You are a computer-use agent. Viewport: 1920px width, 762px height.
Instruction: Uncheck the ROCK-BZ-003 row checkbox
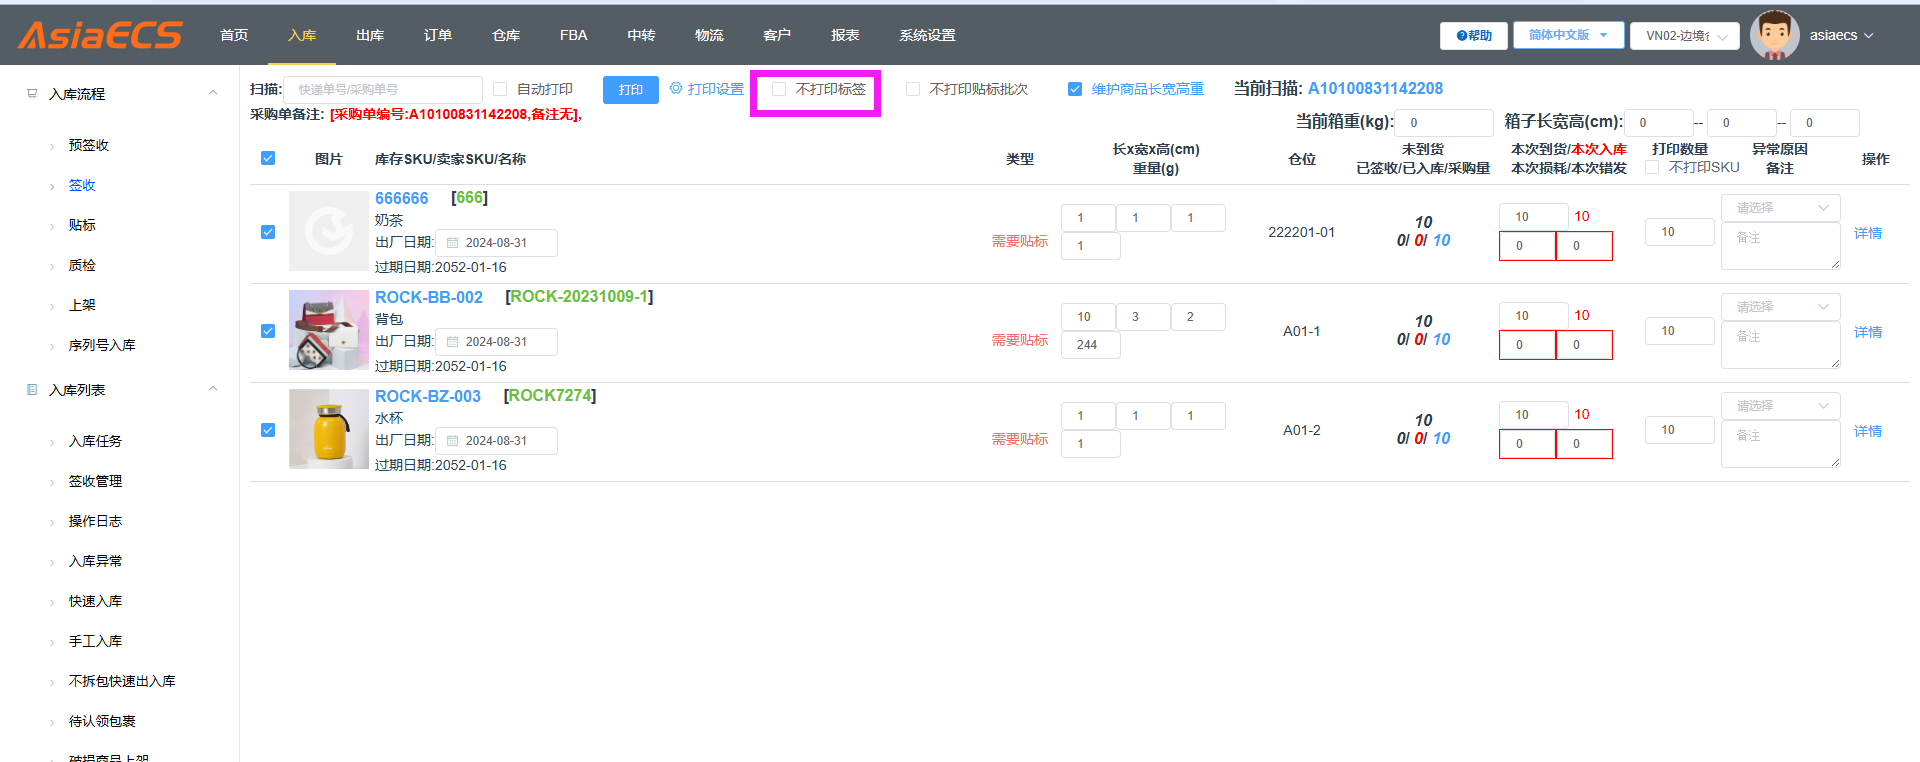[x=268, y=430]
